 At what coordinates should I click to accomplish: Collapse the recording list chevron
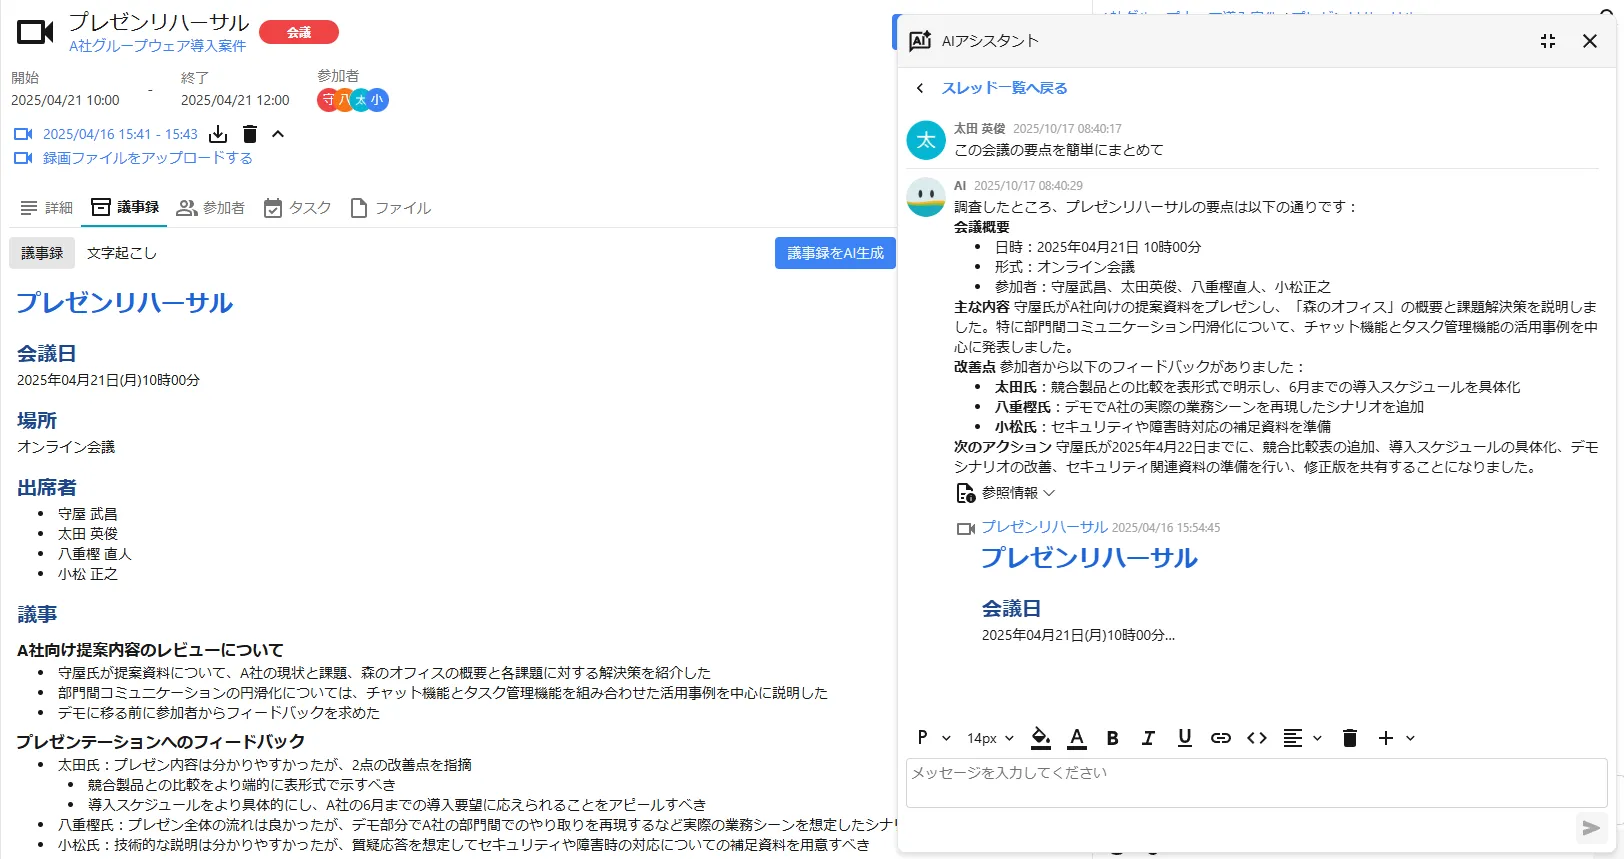click(x=278, y=134)
